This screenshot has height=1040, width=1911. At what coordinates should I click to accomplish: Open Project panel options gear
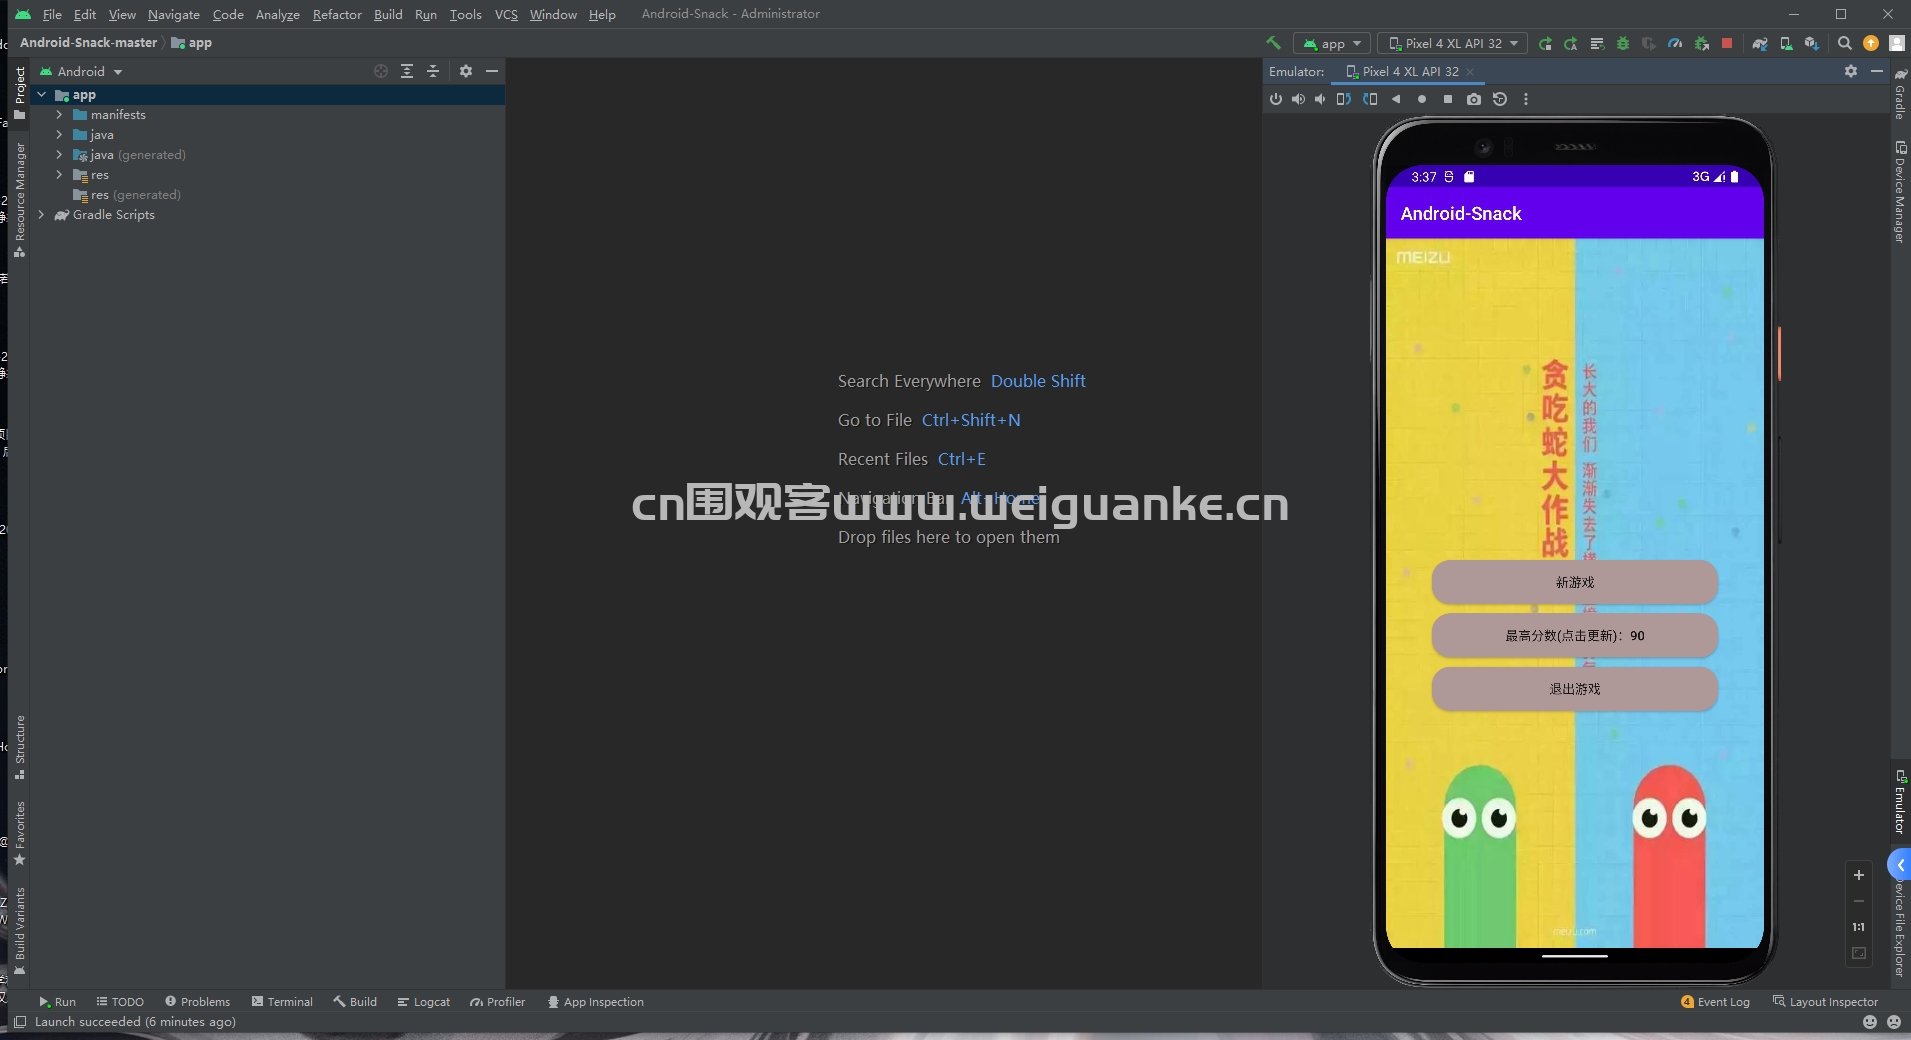pos(466,71)
